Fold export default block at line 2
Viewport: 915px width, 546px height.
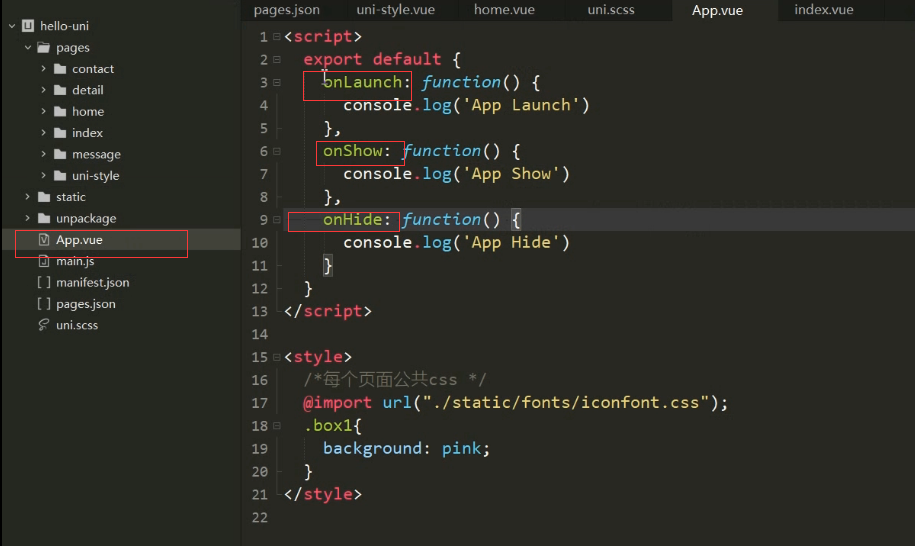pyautogui.click(x=277, y=60)
